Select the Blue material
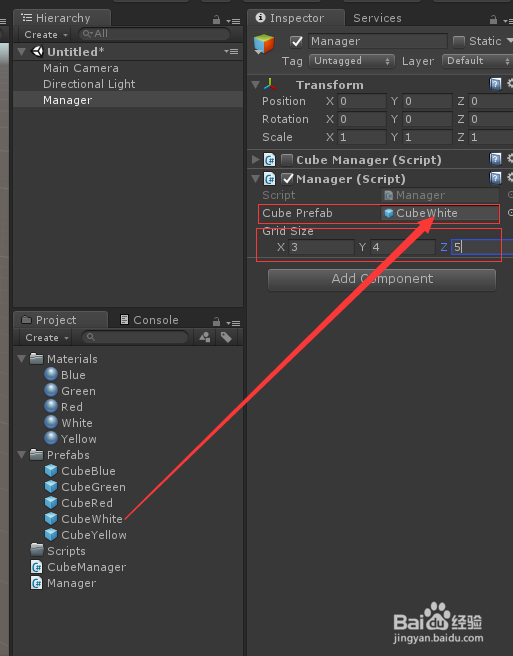 click(73, 375)
